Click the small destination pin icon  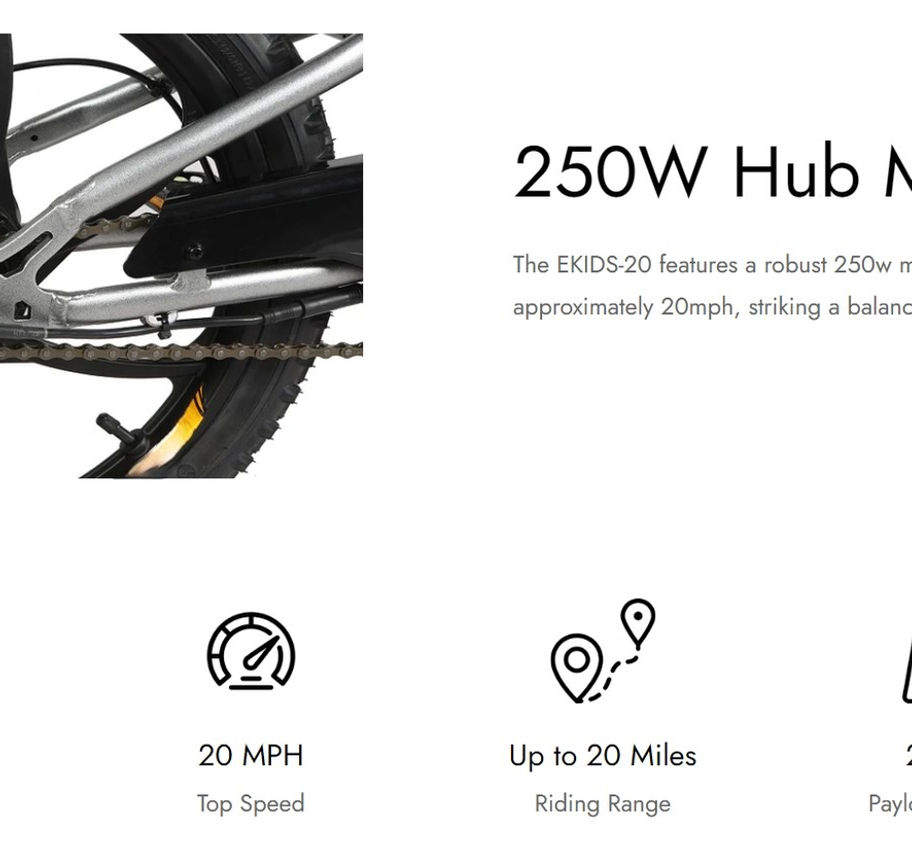click(x=638, y=623)
